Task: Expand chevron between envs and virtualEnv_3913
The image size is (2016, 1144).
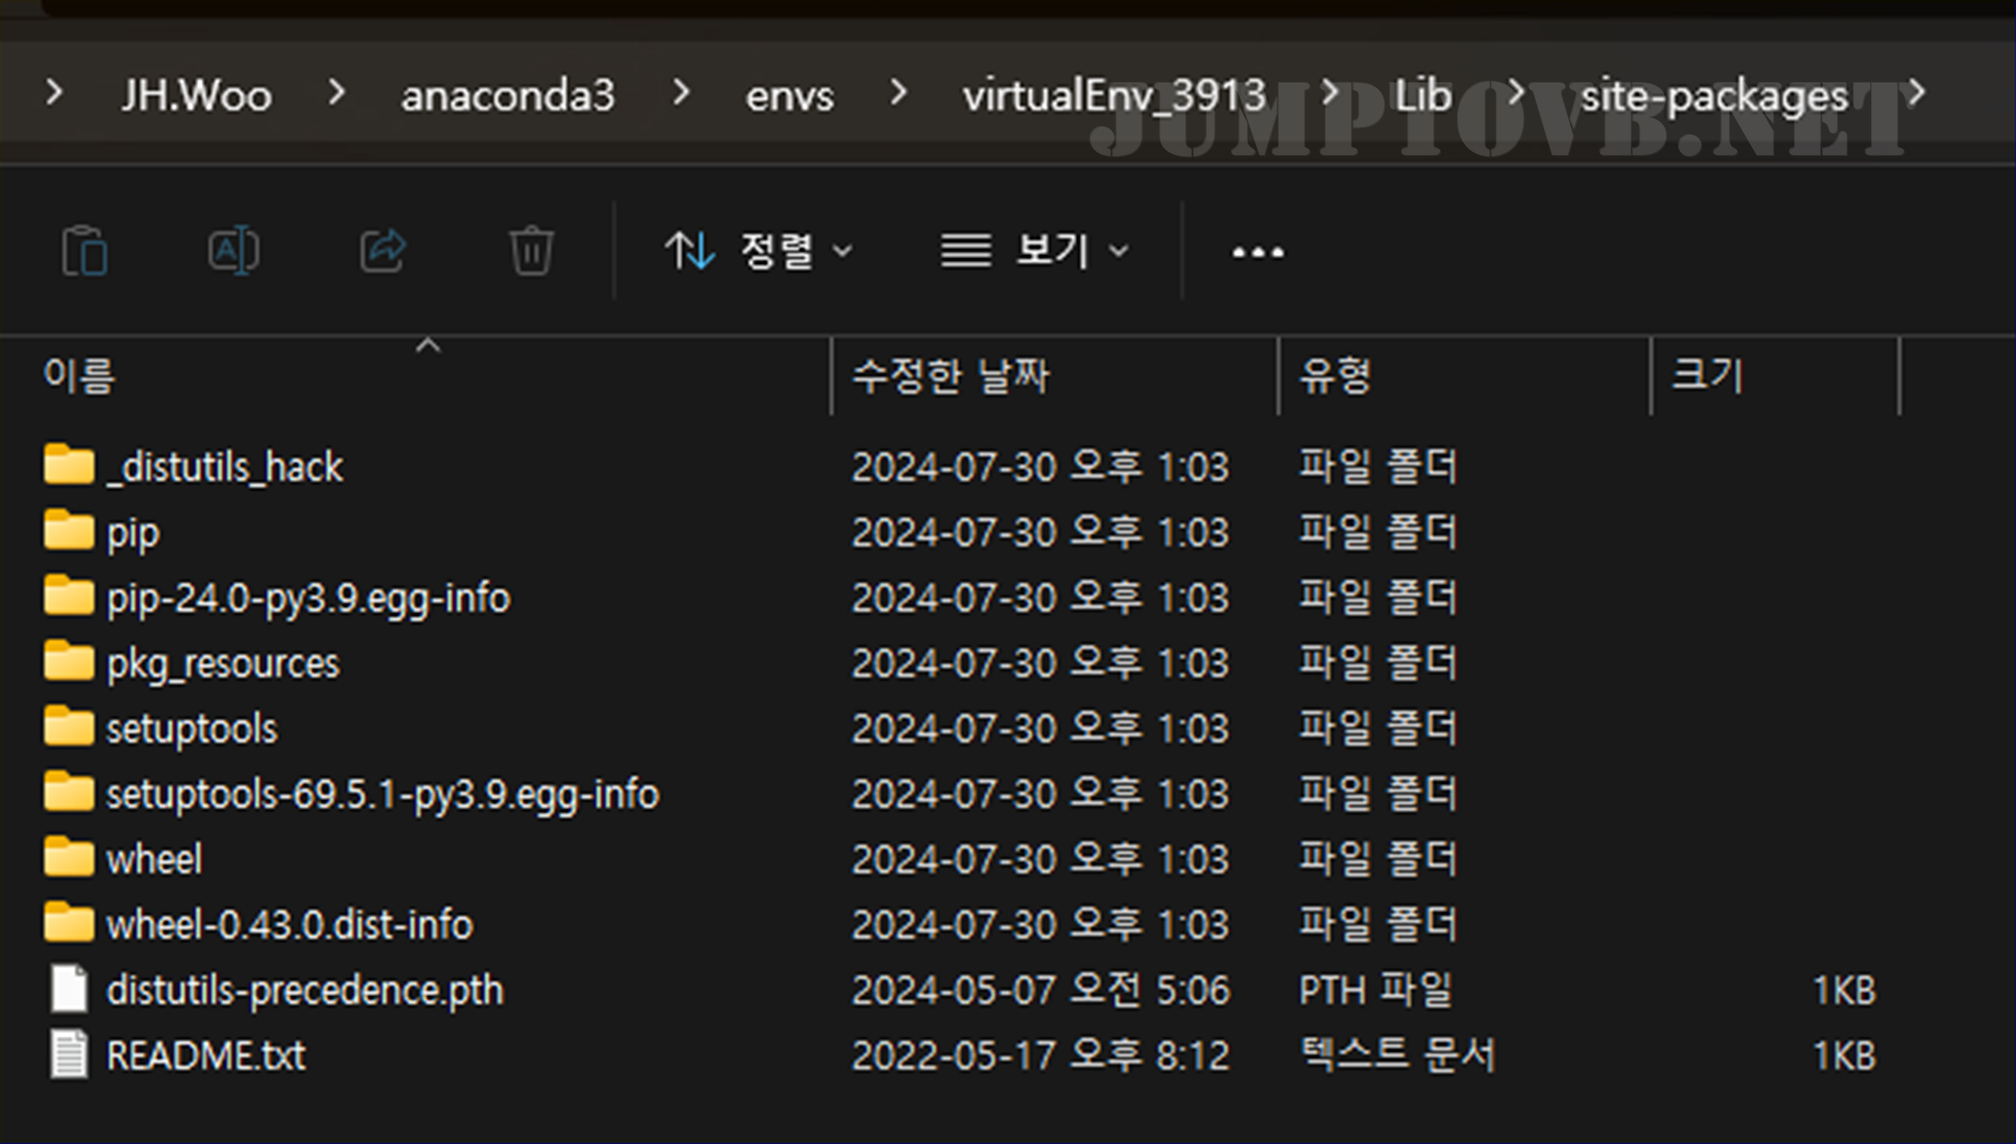Action: click(898, 94)
